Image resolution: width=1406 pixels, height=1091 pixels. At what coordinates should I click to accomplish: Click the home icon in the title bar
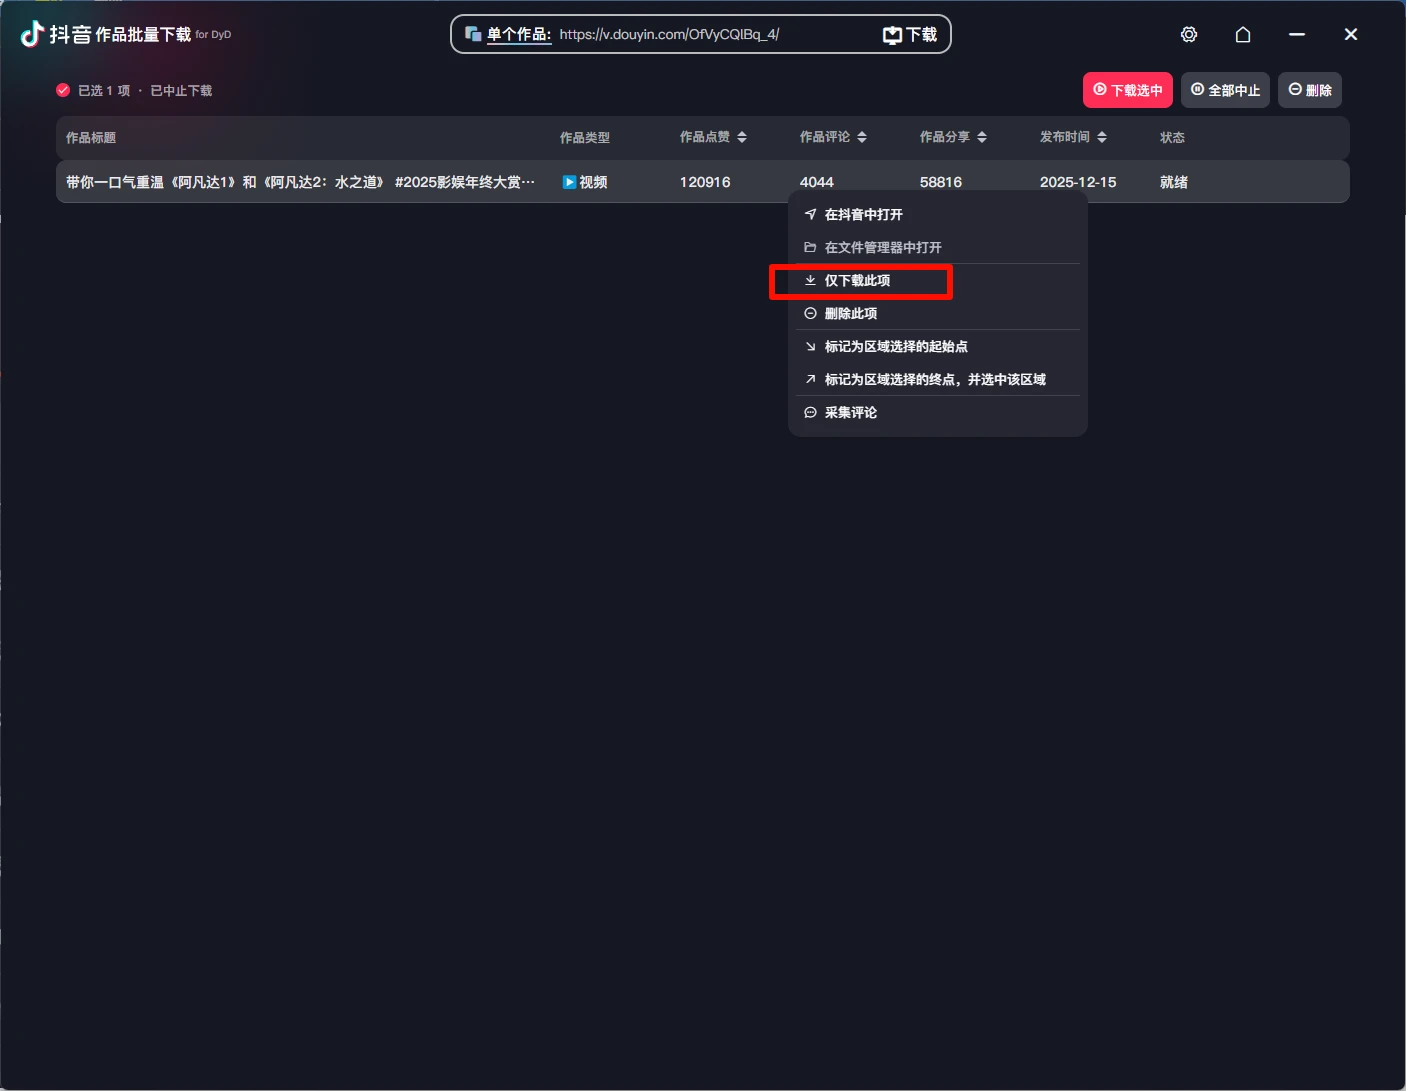(x=1243, y=34)
